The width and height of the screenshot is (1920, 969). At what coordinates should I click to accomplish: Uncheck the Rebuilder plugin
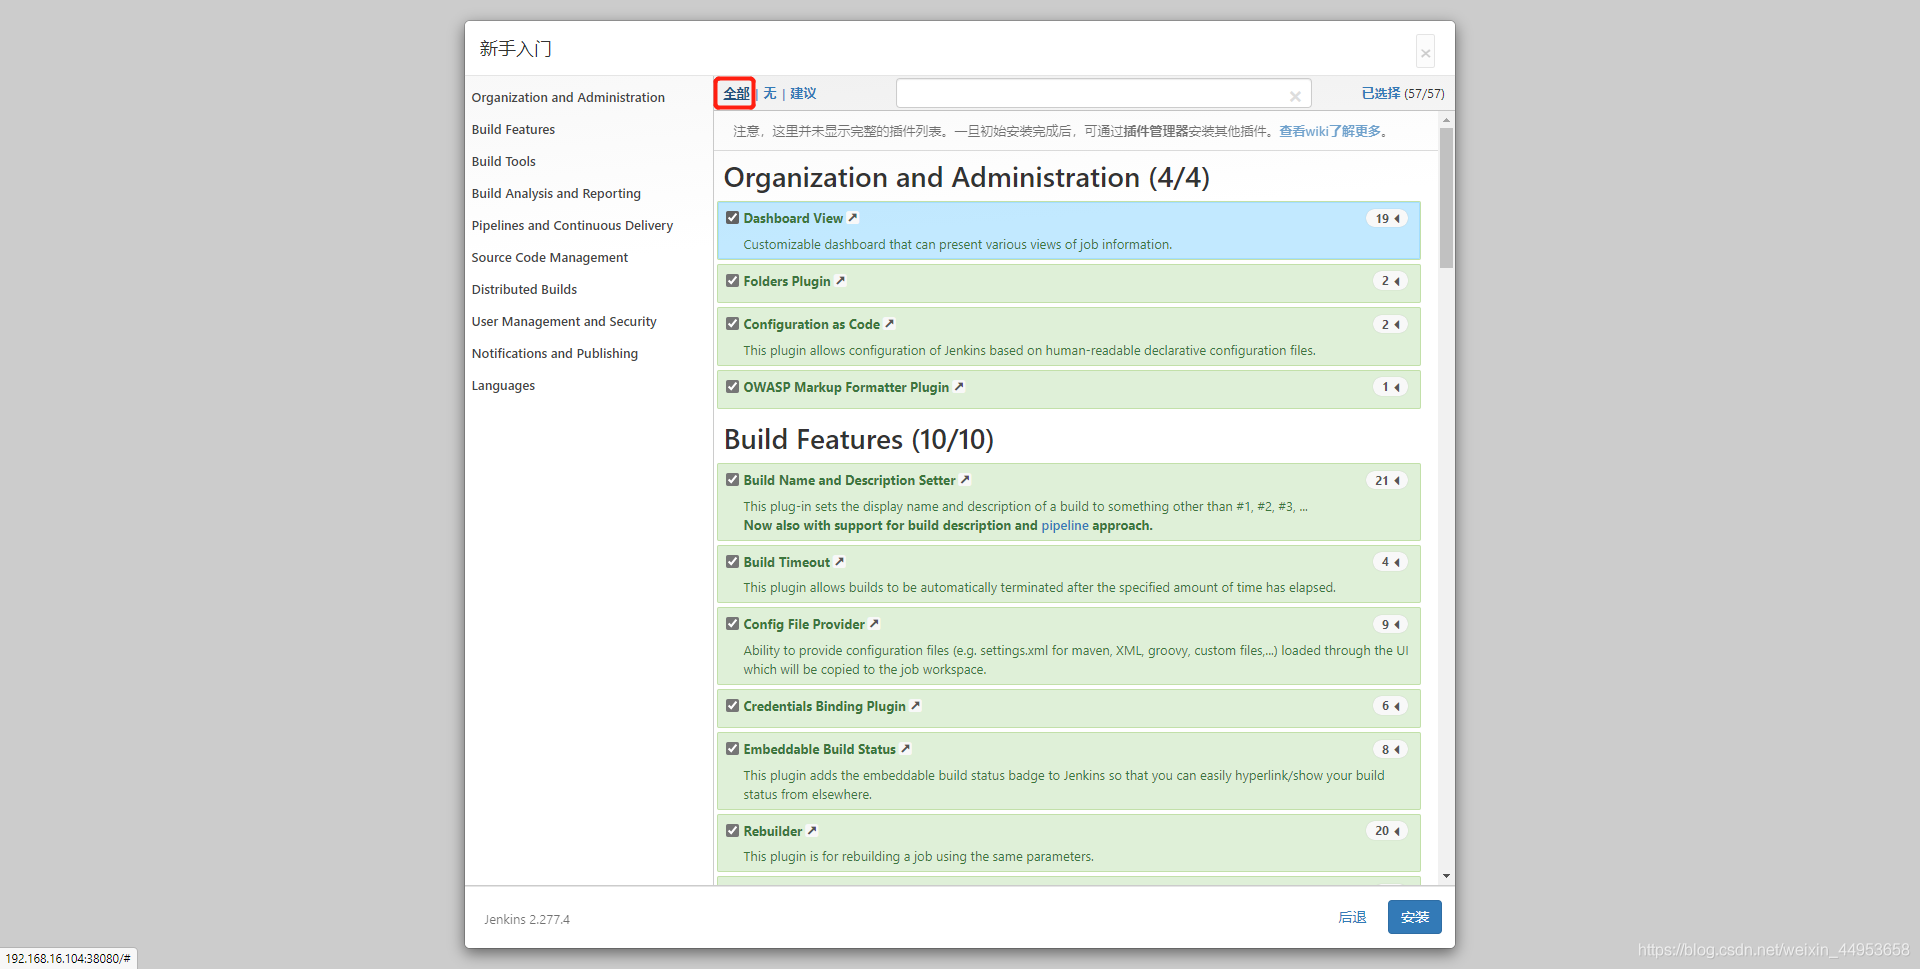[x=732, y=831]
